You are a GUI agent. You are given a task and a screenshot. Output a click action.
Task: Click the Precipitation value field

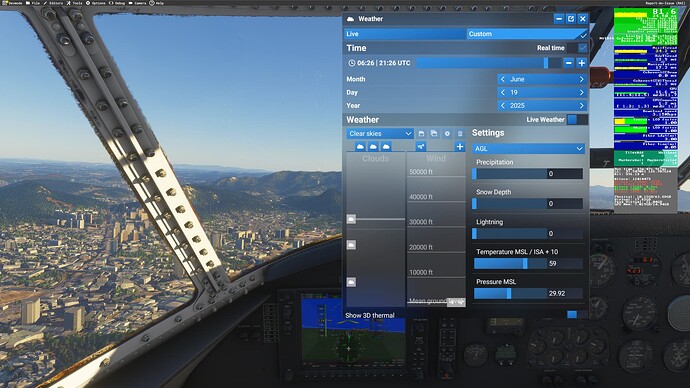tap(565, 174)
